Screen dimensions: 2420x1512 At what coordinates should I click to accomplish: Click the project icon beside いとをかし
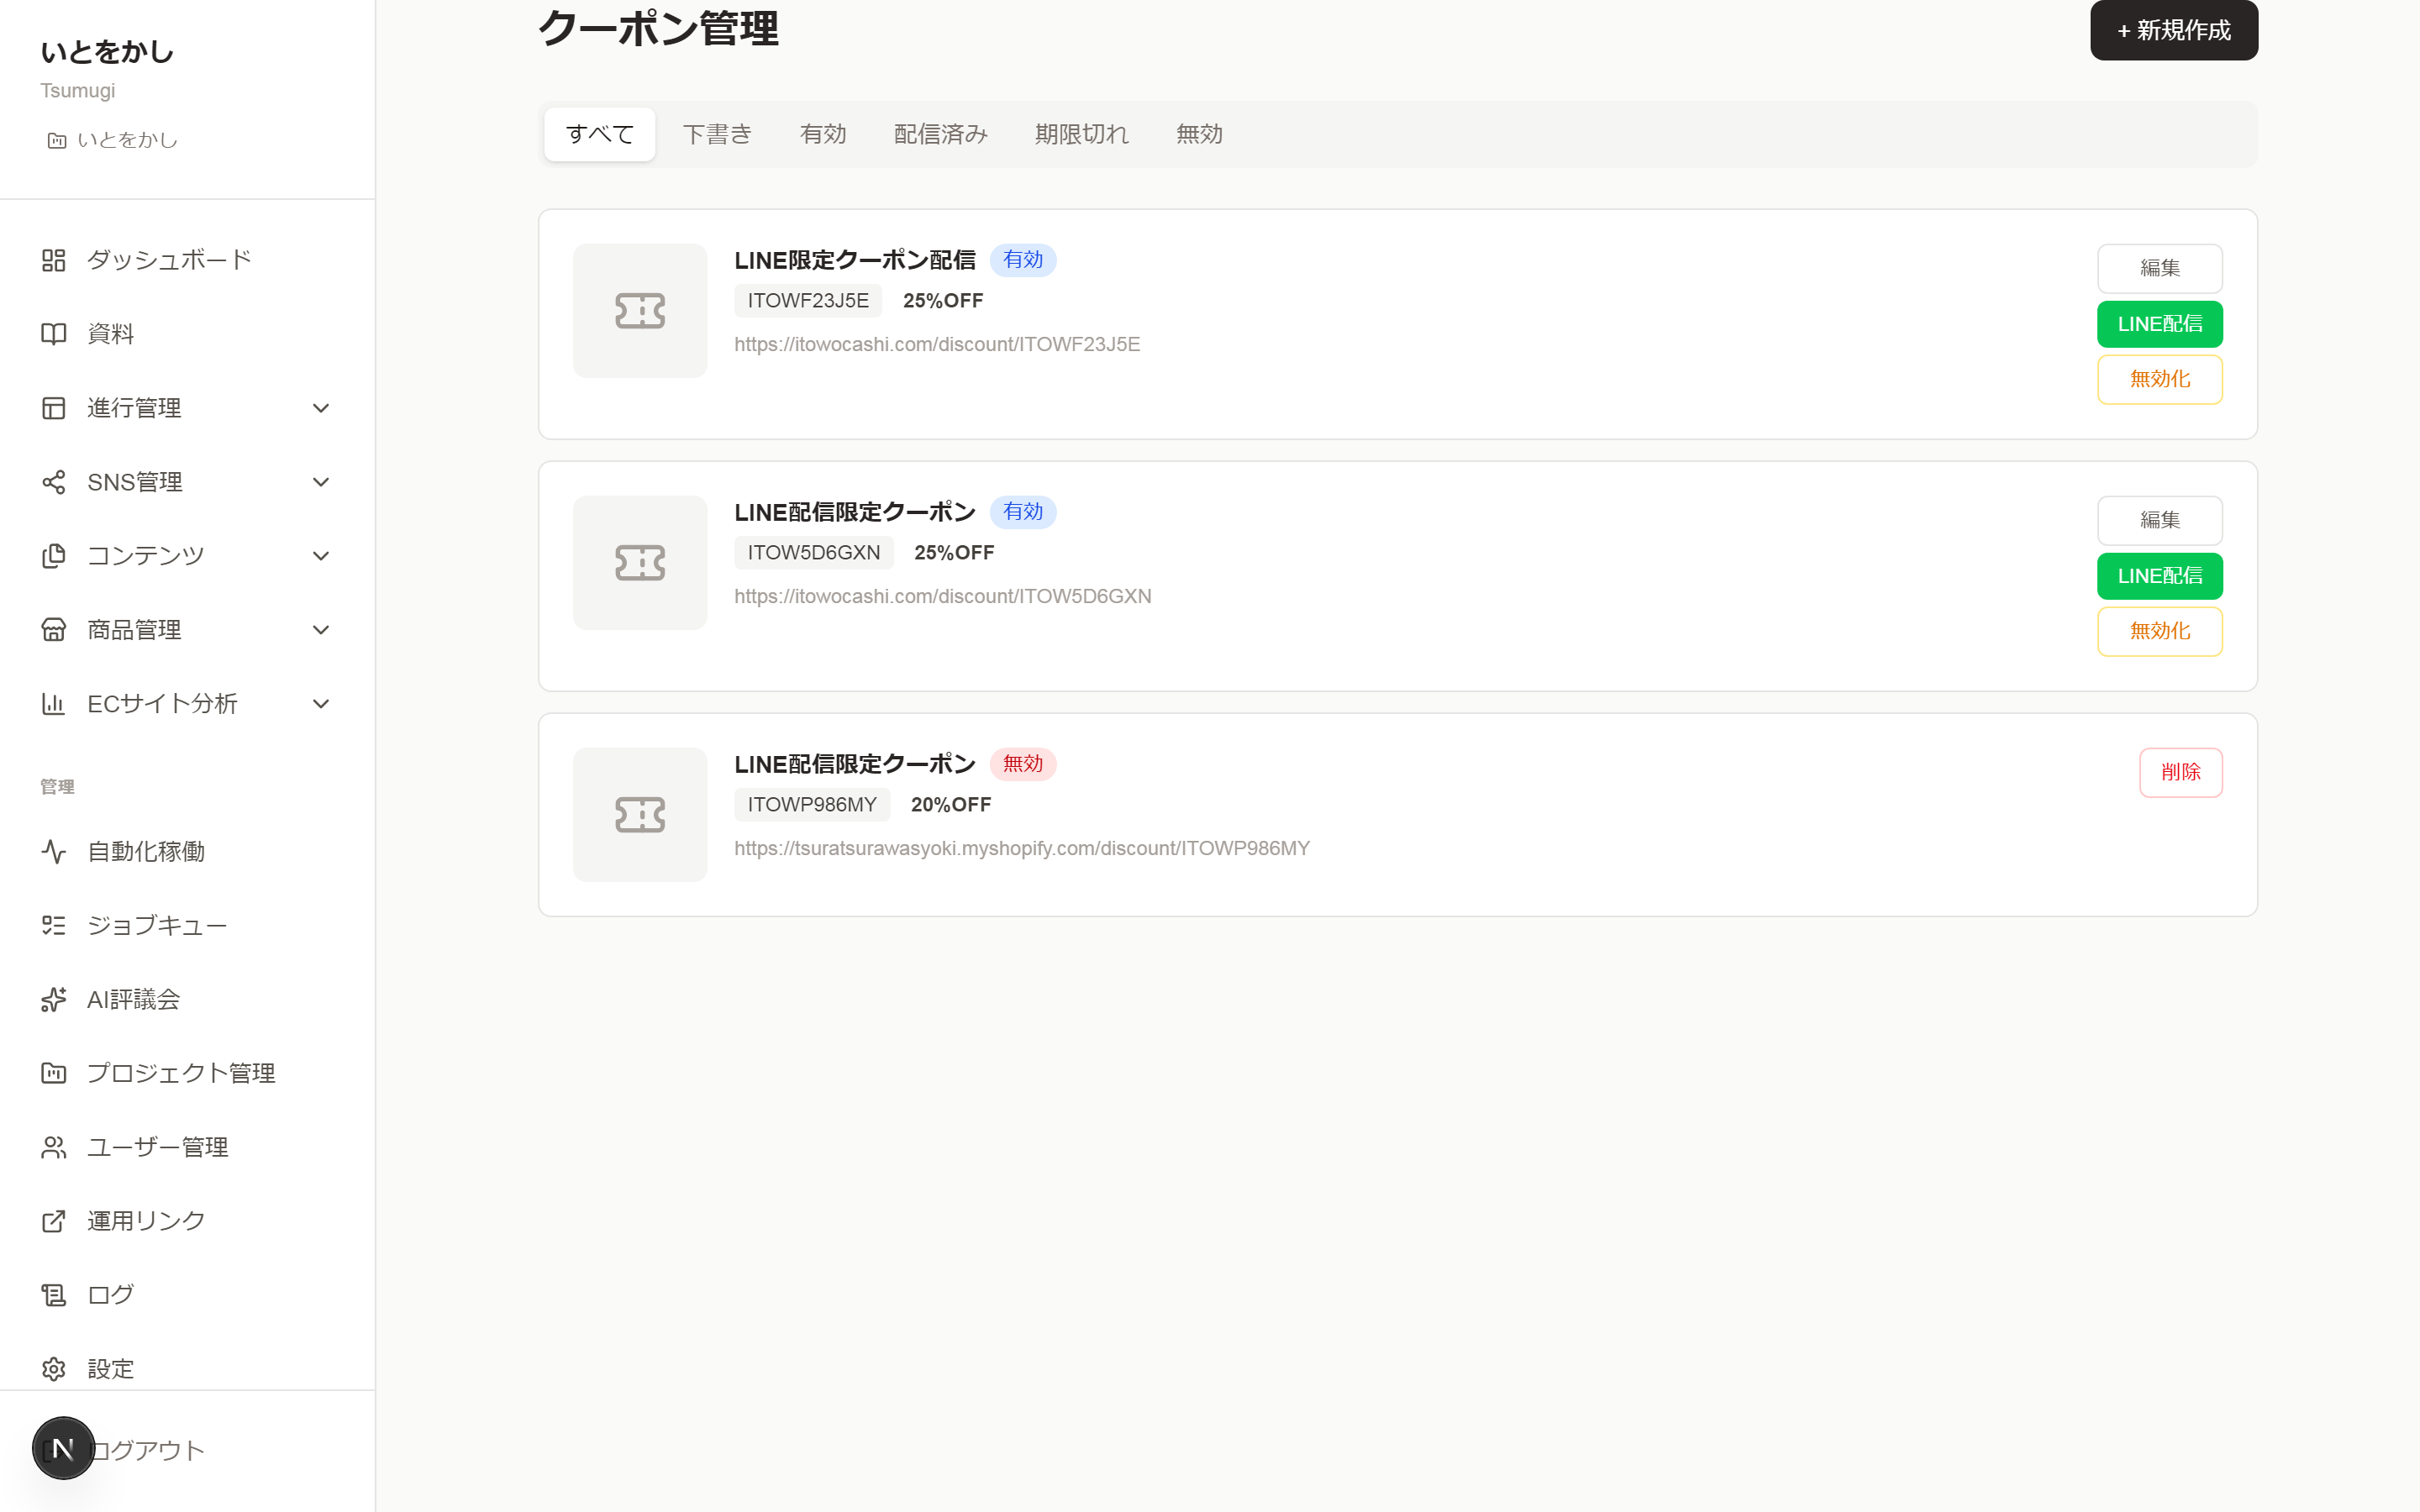click(57, 141)
